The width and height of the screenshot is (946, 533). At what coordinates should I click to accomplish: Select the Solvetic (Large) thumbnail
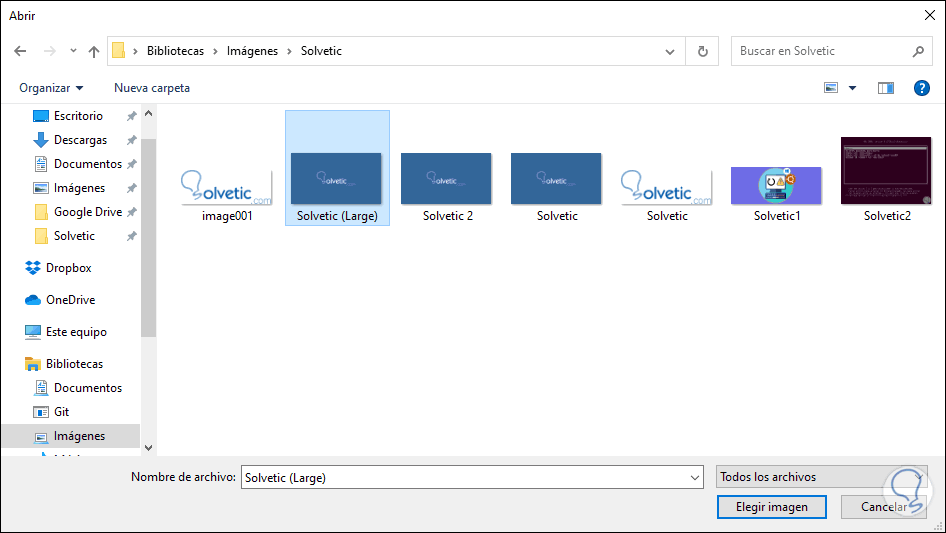337,179
